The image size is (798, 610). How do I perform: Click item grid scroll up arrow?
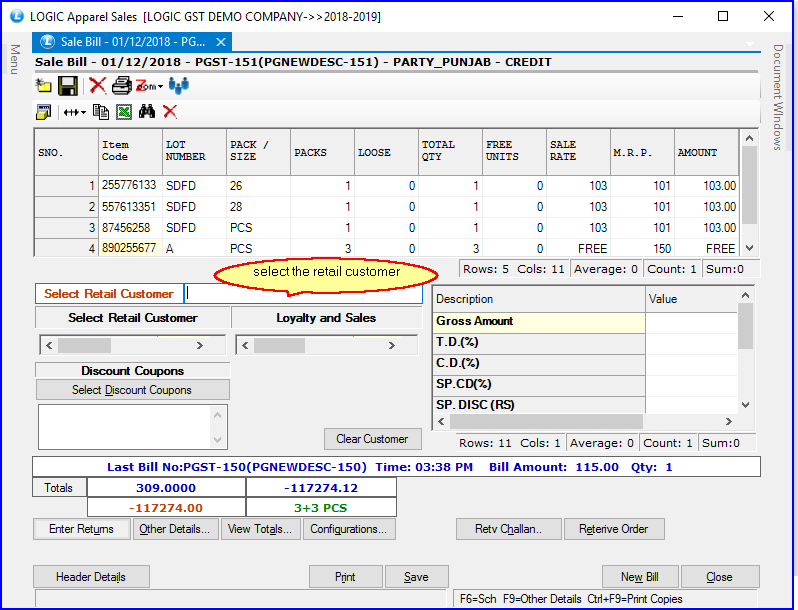(x=749, y=138)
